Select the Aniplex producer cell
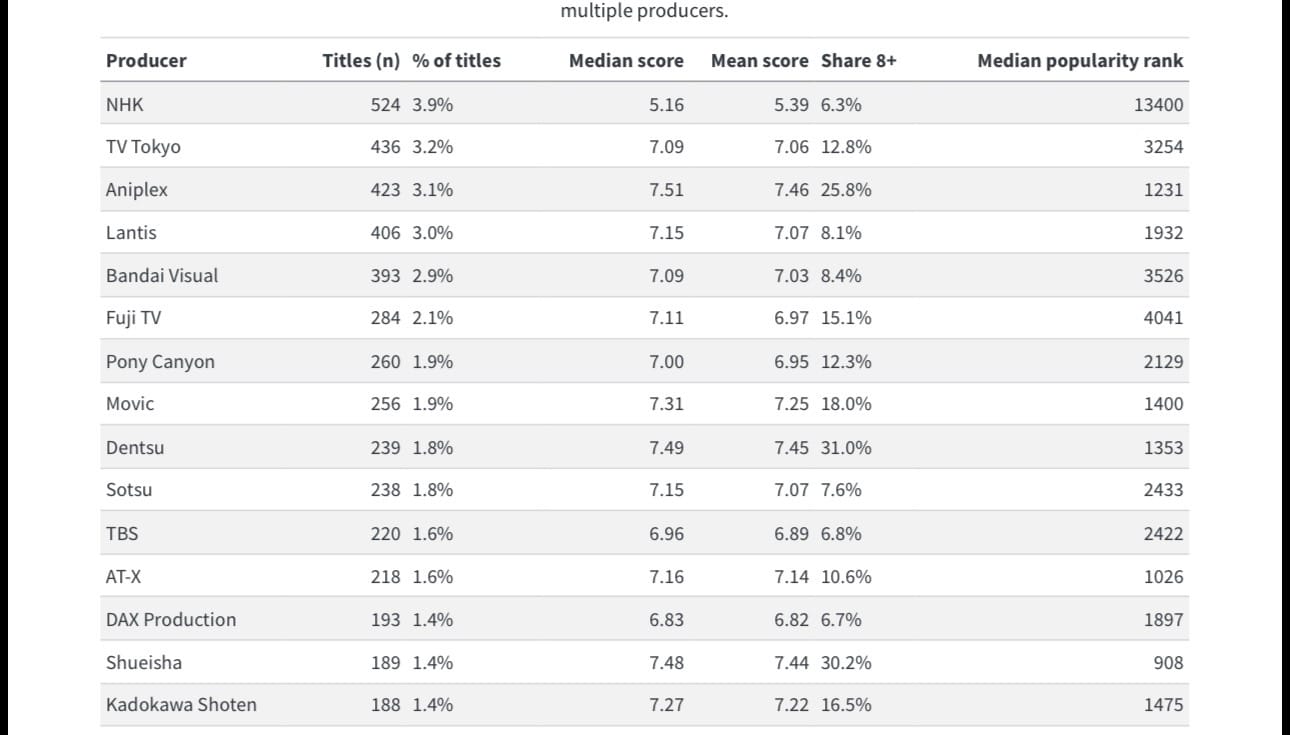Screen dimensions: 1290x735 point(137,190)
